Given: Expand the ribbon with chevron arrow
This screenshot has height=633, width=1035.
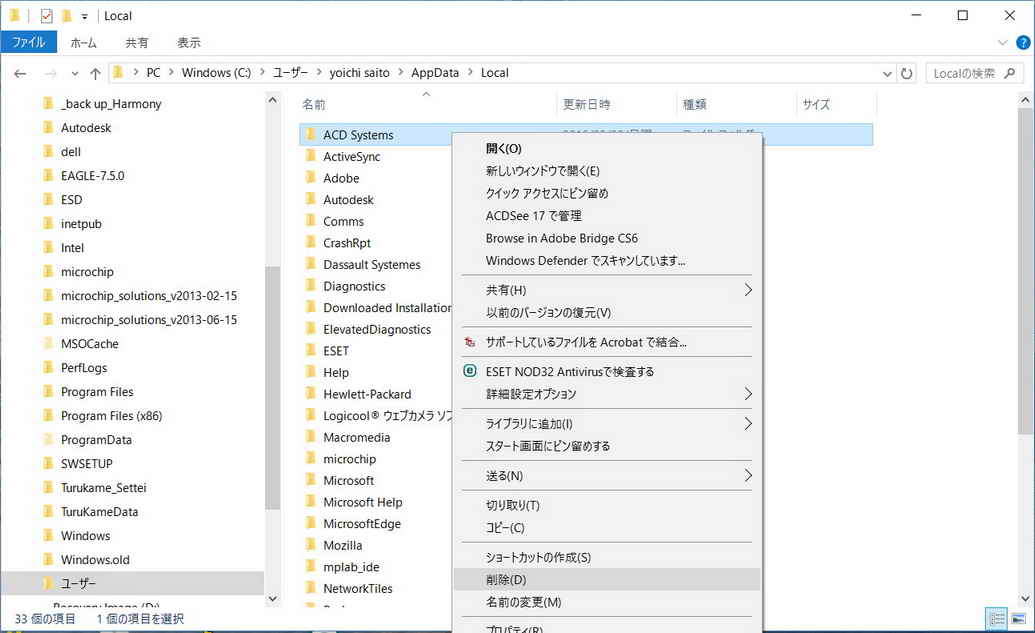Looking at the screenshot, I should pyautogui.click(x=1004, y=43).
